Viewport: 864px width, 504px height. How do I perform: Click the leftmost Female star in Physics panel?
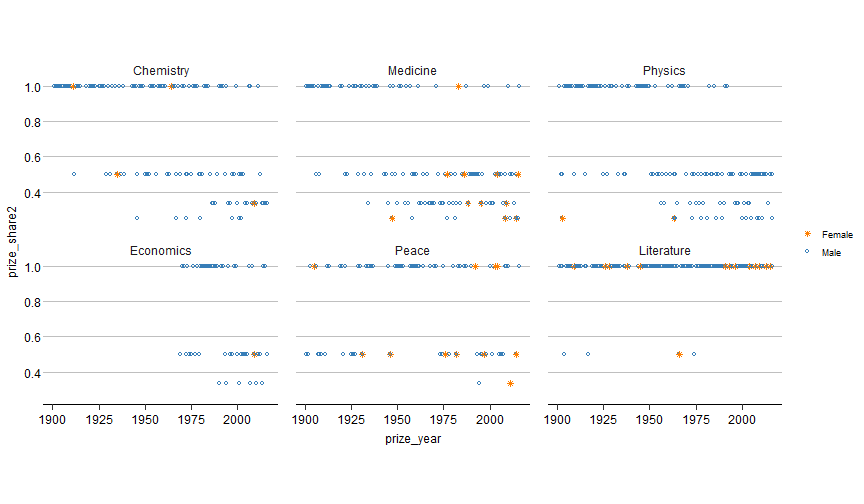562,218
